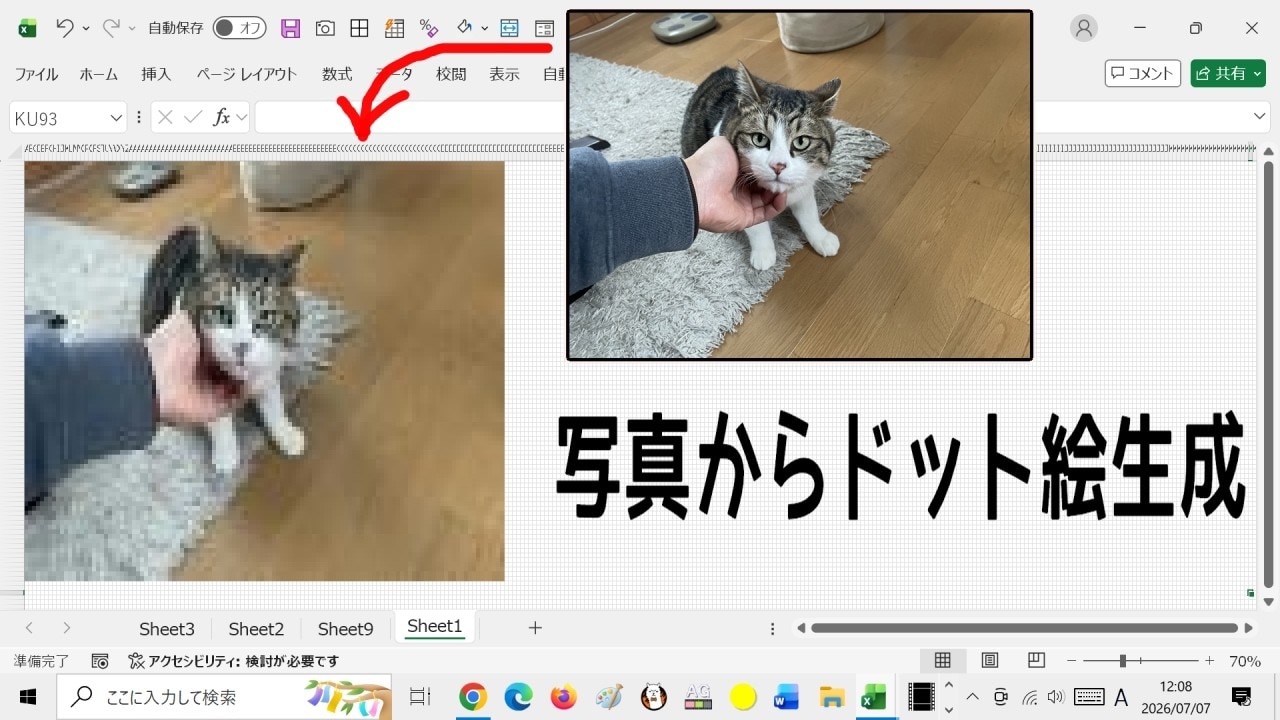The height and width of the screenshot is (720, 1280).
Task: Click the formula bar confirm checkmark icon
Action: (193, 117)
